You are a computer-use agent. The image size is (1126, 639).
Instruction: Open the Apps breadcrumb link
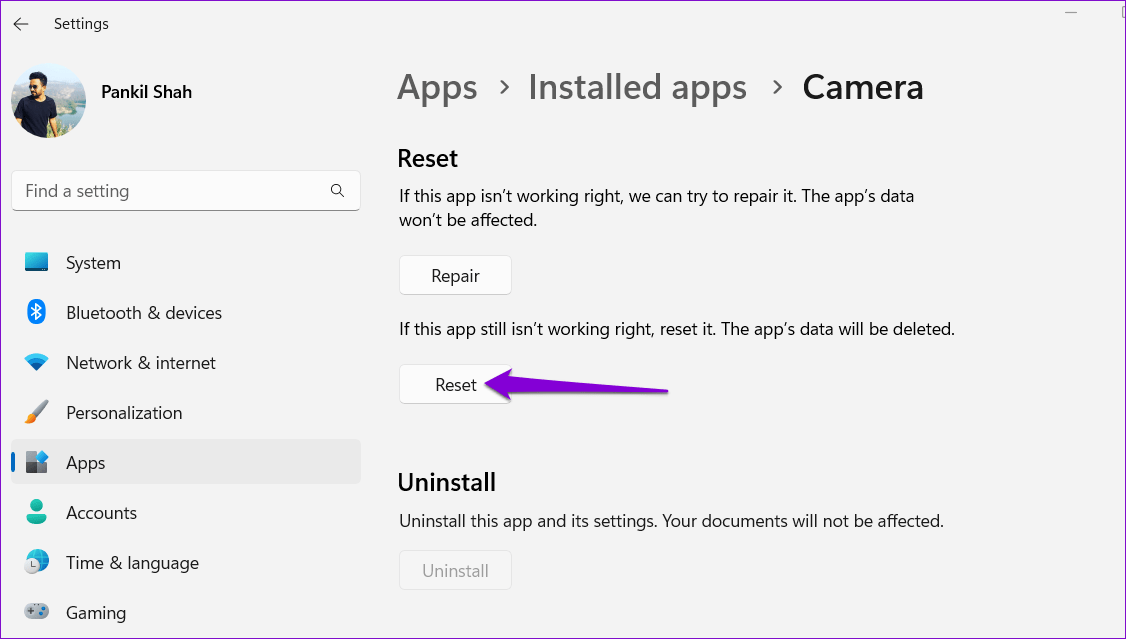[437, 88]
